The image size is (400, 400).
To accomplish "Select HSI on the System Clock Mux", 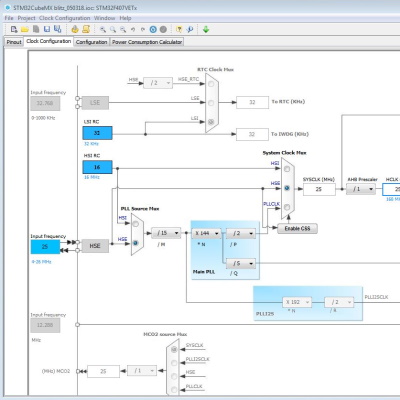I will click(x=287, y=169).
